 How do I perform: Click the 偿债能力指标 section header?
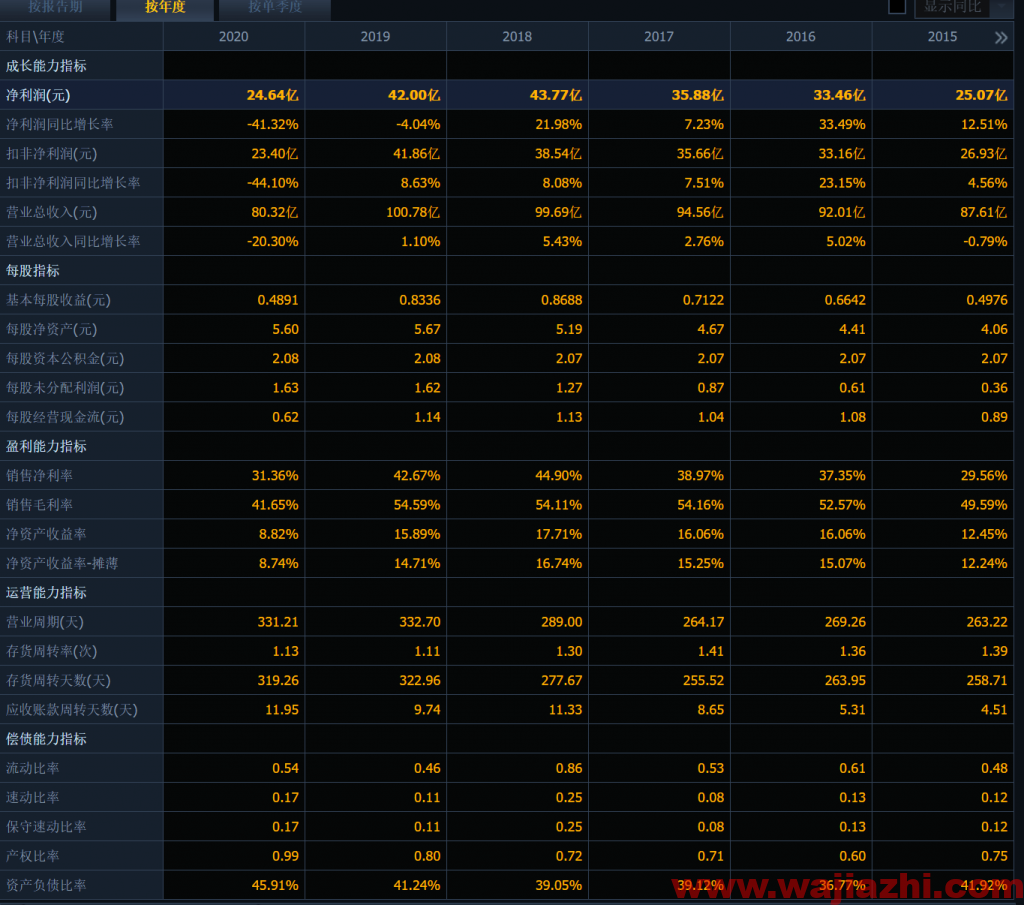point(46,739)
